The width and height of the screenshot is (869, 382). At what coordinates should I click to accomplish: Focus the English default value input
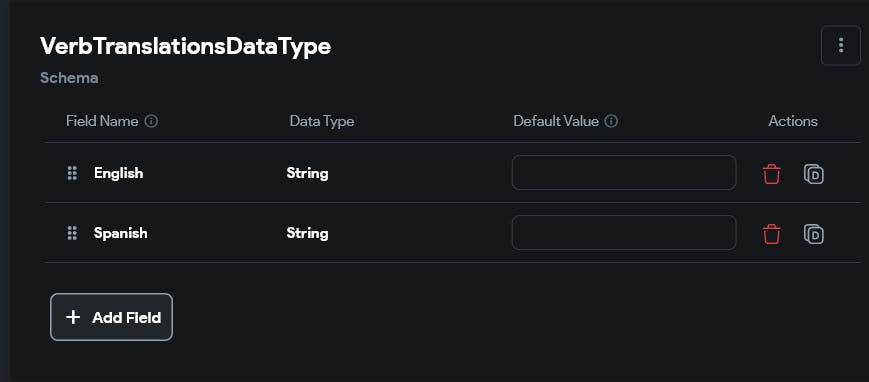click(x=624, y=172)
